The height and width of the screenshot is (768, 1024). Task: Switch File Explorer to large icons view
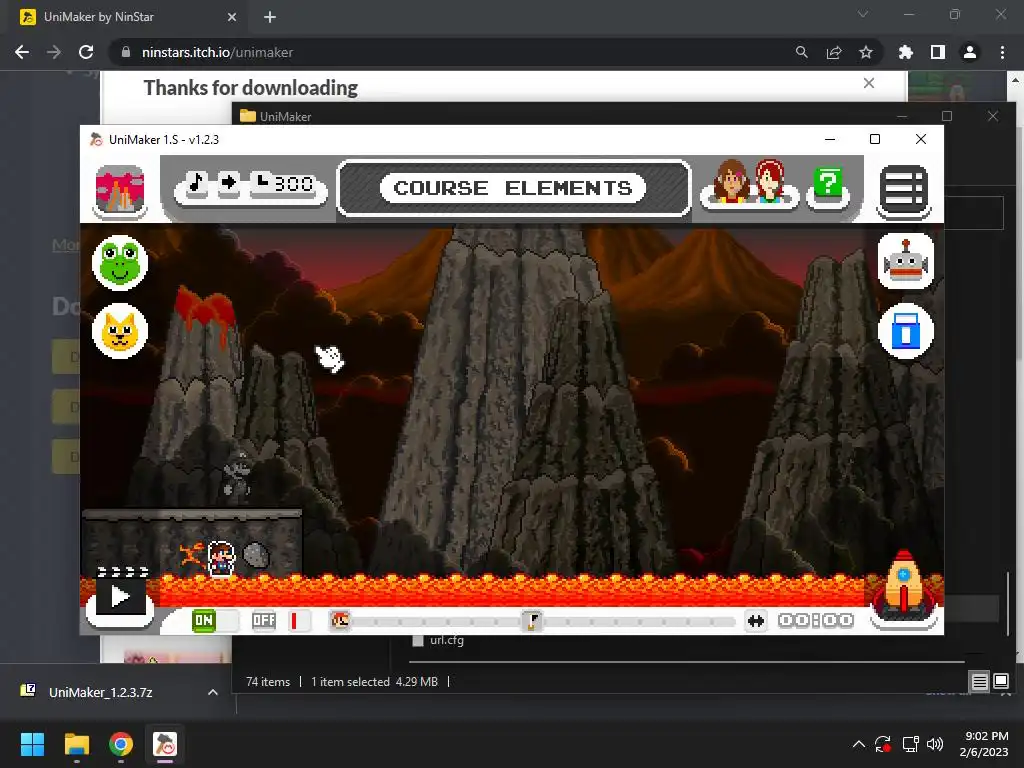click(x=1000, y=682)
